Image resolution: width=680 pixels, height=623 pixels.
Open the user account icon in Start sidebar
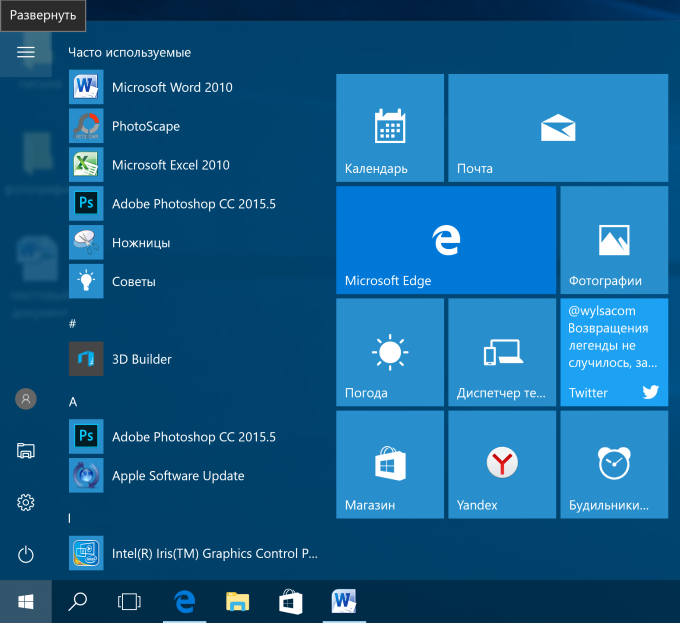pos(26,399)
